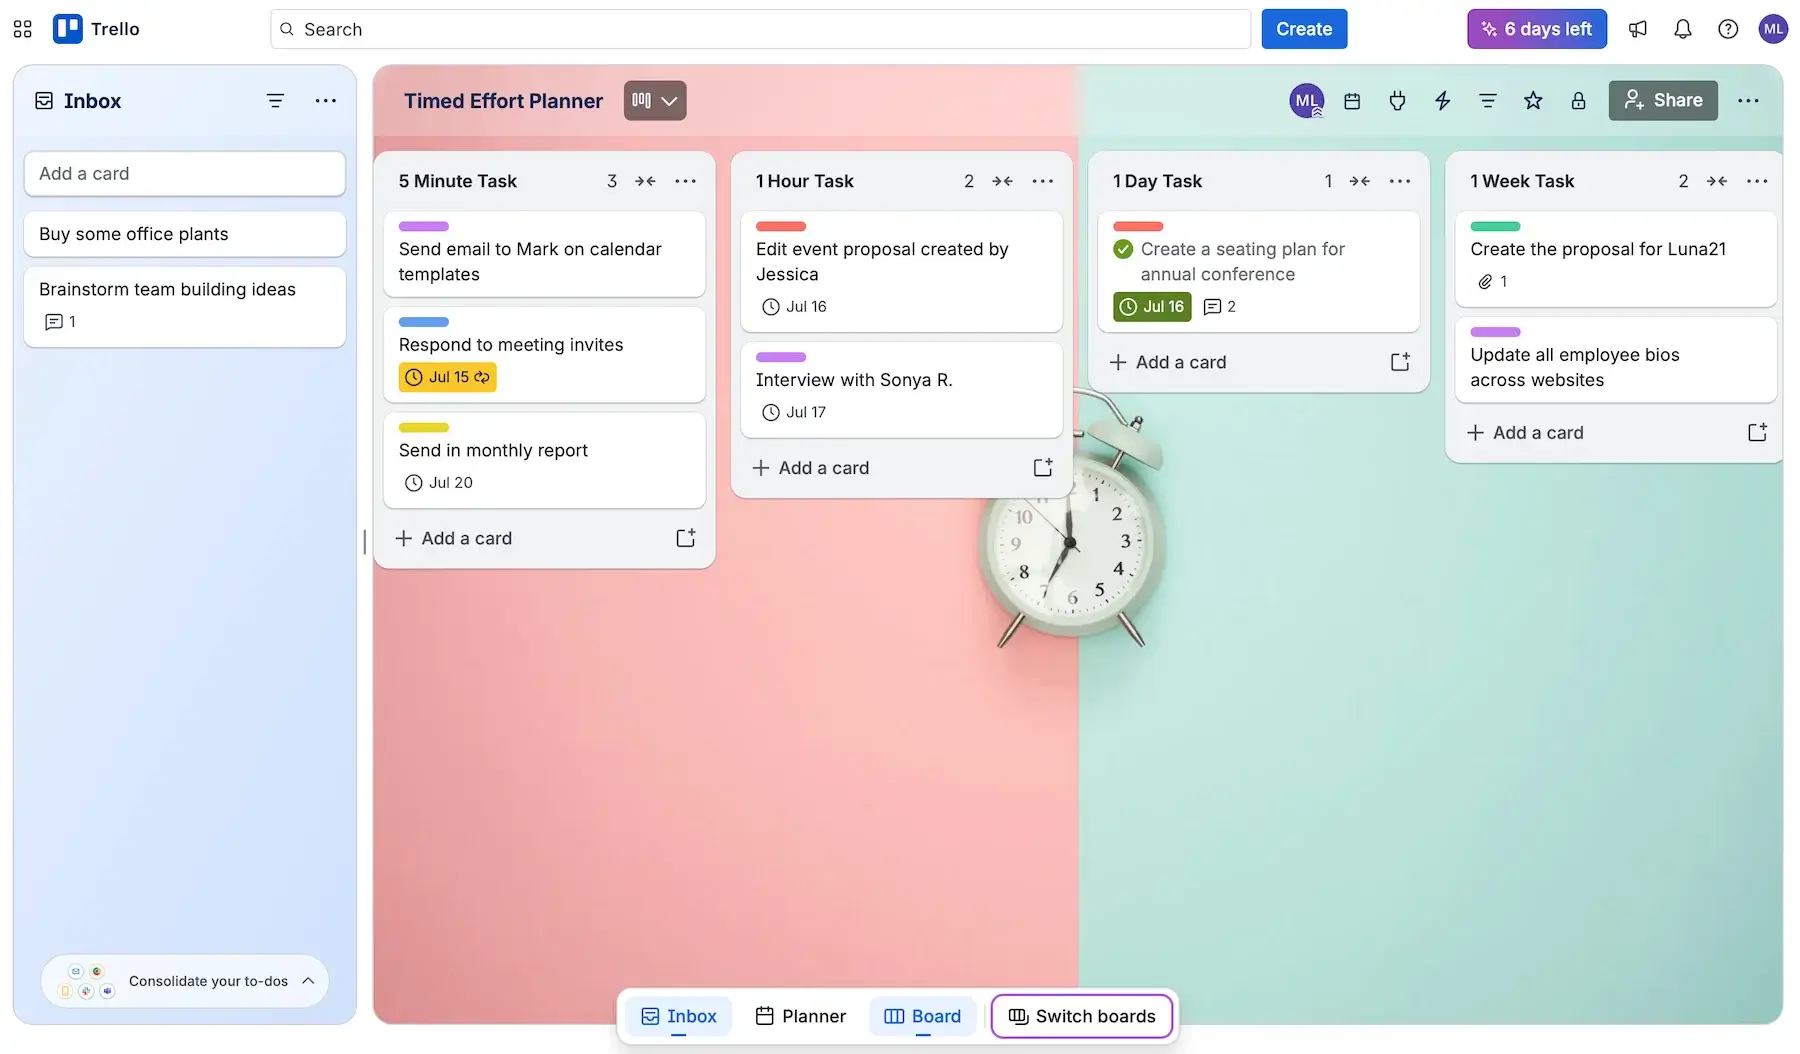Open 1 Day Task list actions menu
1800x1054 pixels.
[1400, 181]
